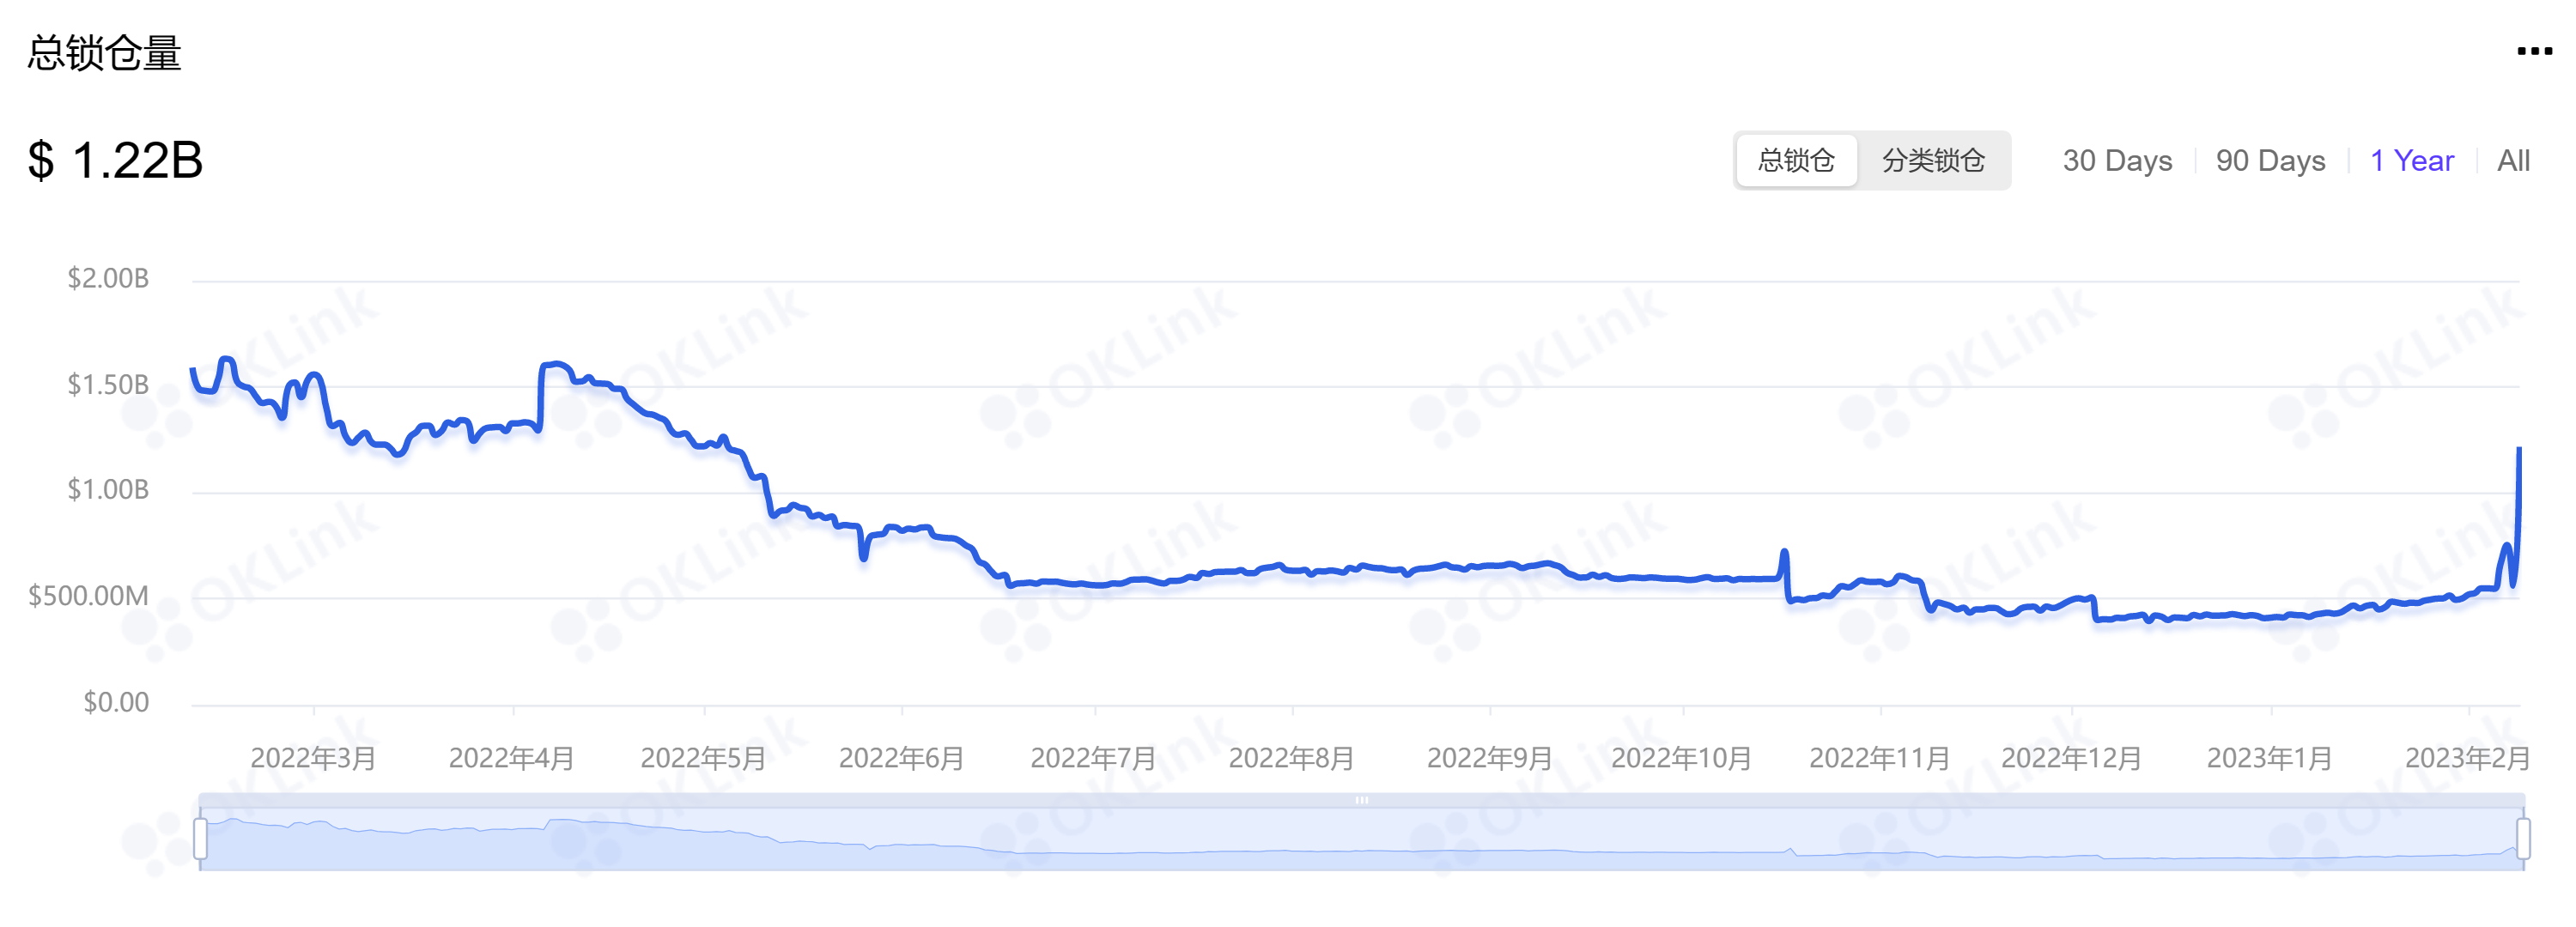Grab the top center grip of range slider
The height and width of the screenshot is (927, 2576).
pos(1362,800)
